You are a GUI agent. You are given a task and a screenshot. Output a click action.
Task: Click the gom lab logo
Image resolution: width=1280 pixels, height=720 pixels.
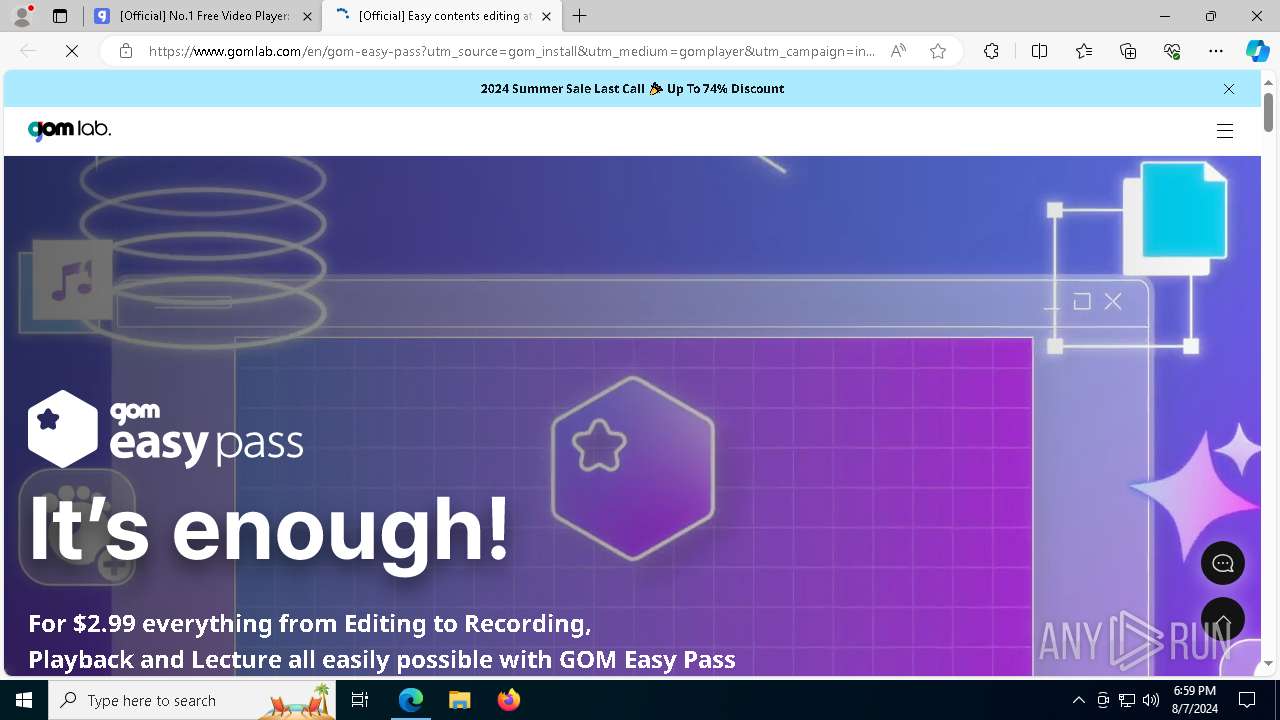point(69,130)
